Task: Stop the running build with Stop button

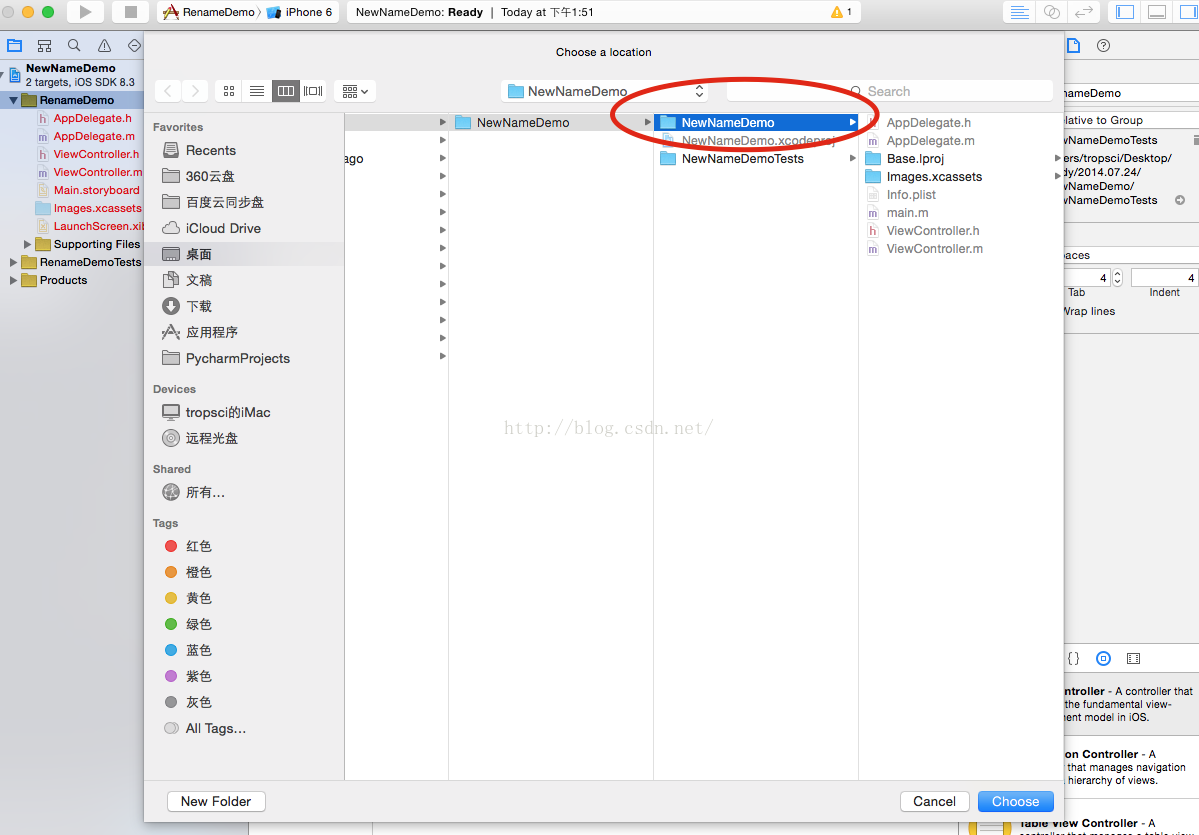Action: point(131,11)
